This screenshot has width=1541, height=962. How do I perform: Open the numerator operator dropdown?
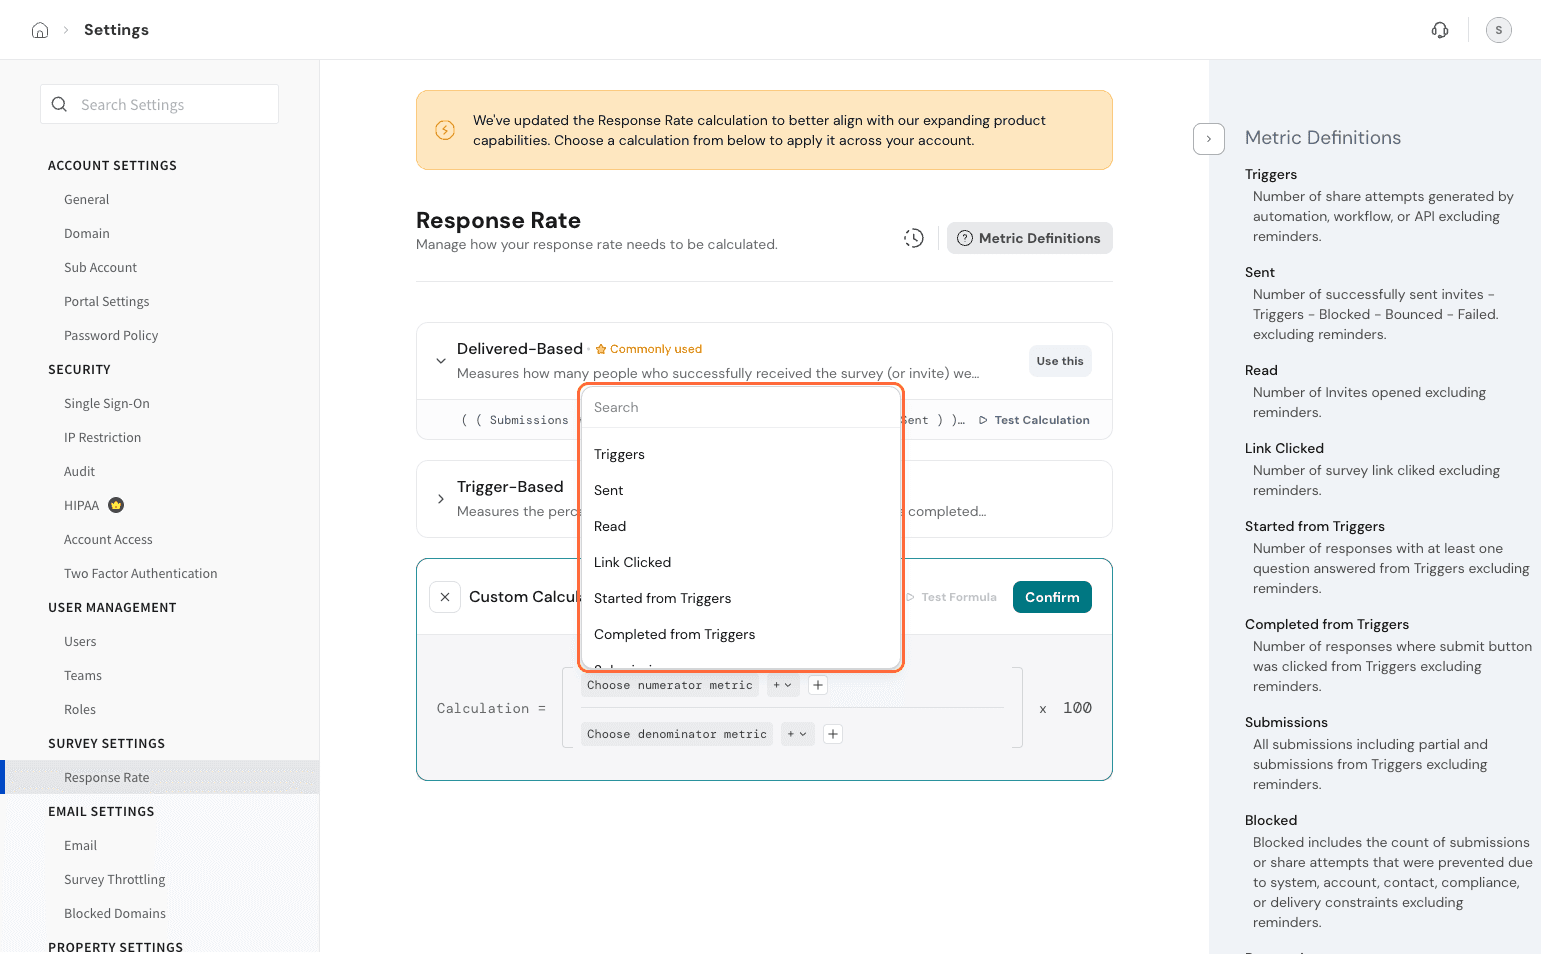(782, 685)
